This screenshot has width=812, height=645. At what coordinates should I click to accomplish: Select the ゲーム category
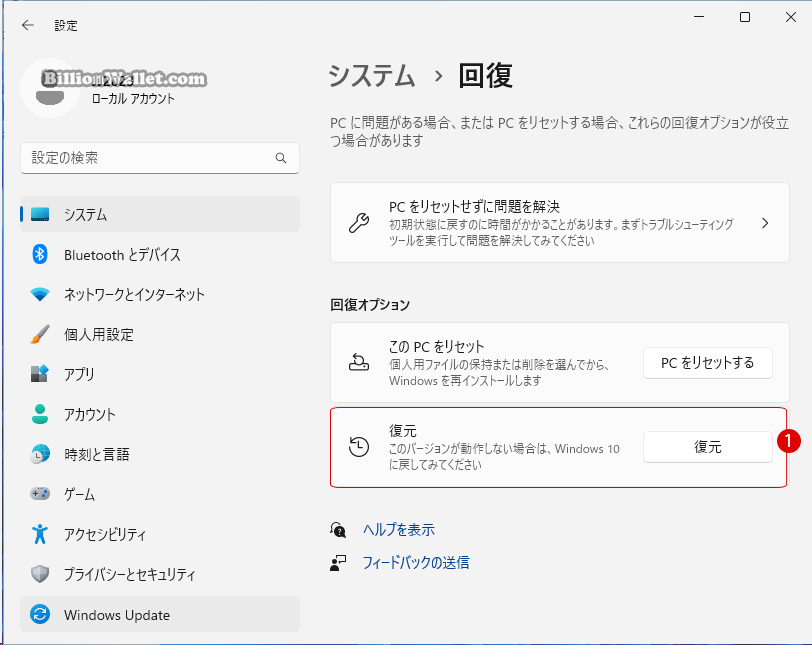tap(160, 494)
